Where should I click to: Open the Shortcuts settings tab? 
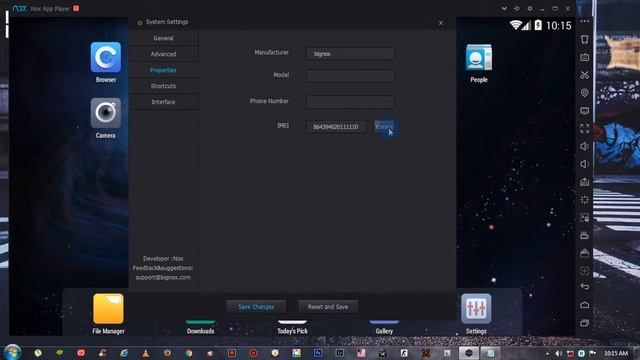(163, 86)
